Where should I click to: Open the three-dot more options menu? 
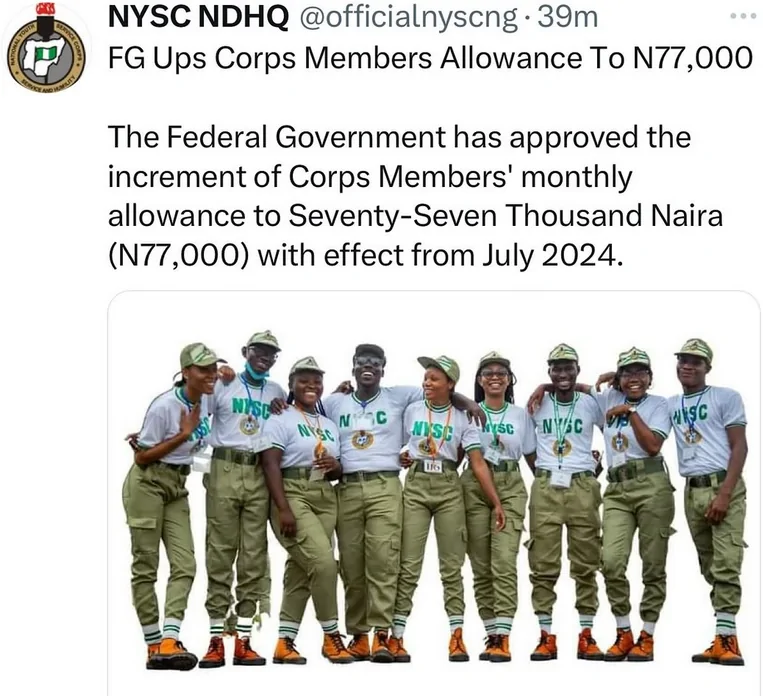point(744,16)
